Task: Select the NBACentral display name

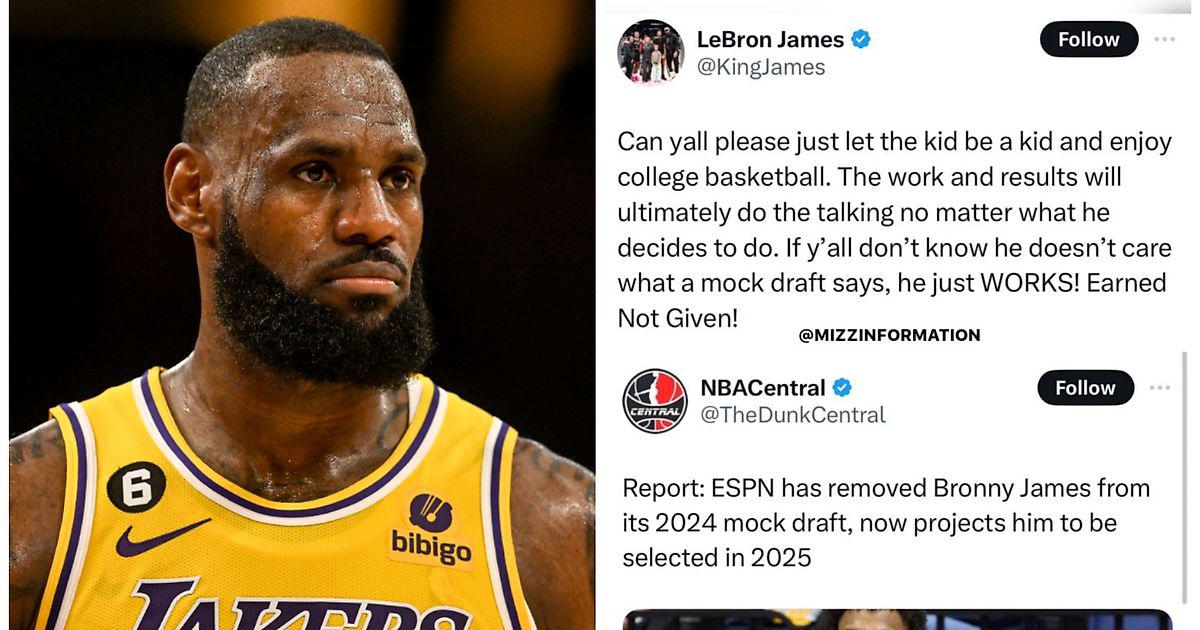Action: [x=763, y=388]
